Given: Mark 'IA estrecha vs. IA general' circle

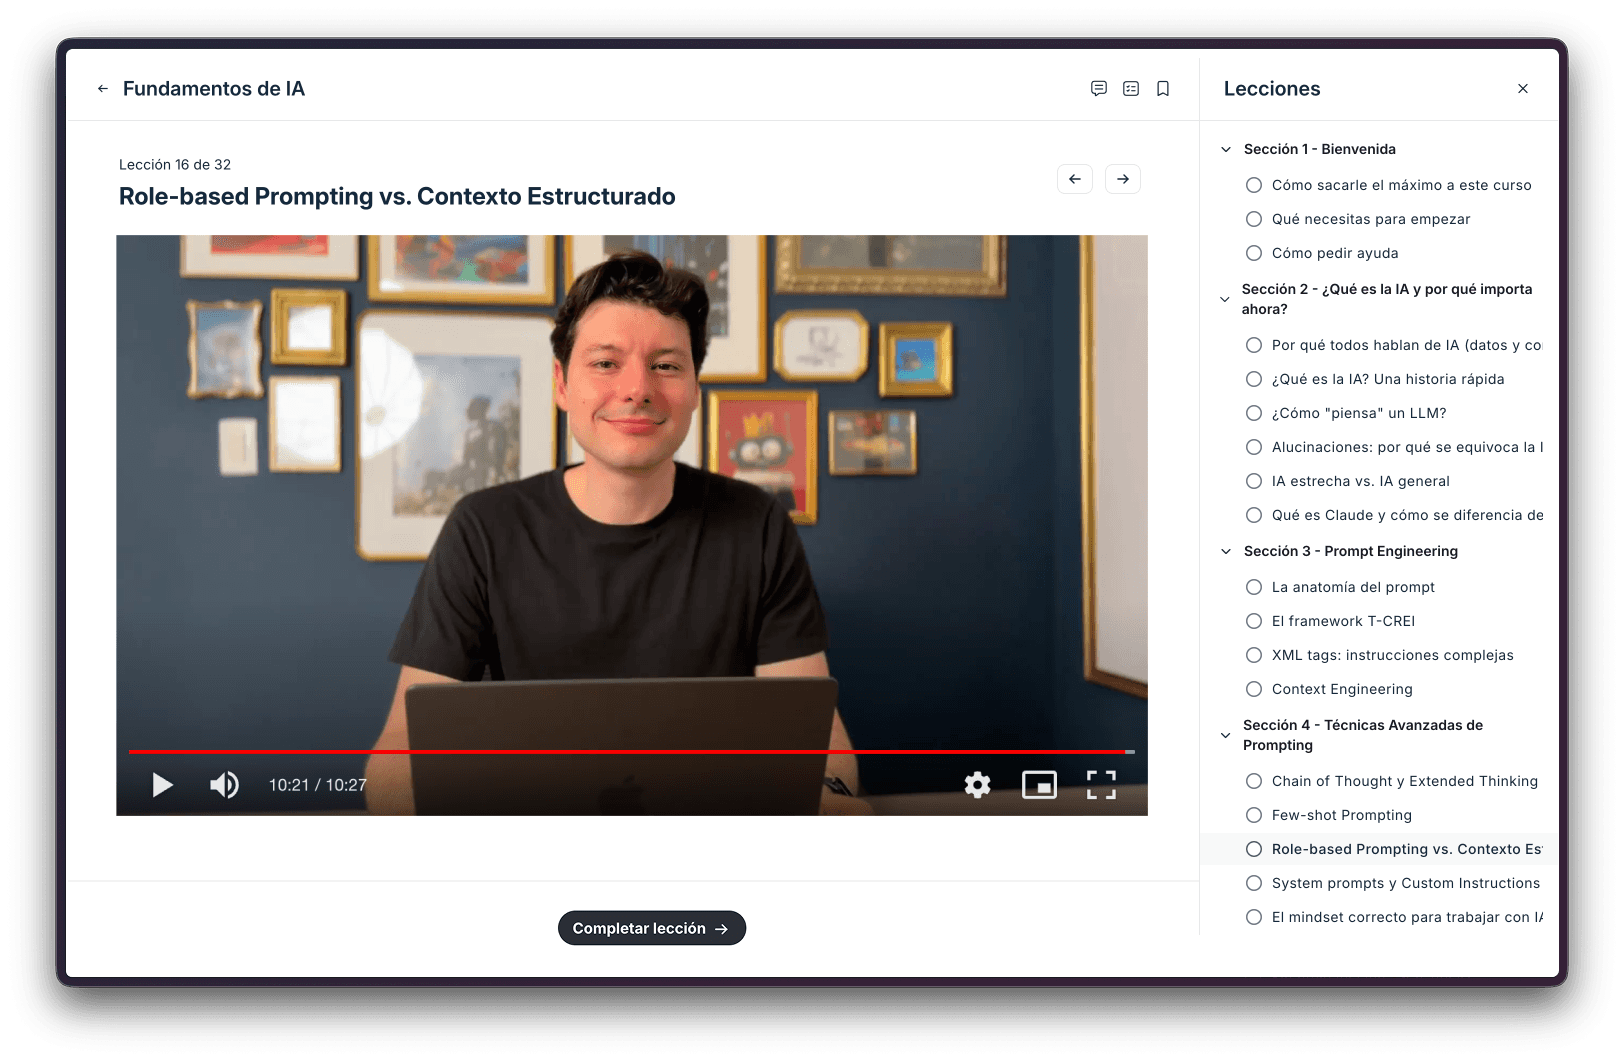Looking at the screenshot, I should (1254, 481).
